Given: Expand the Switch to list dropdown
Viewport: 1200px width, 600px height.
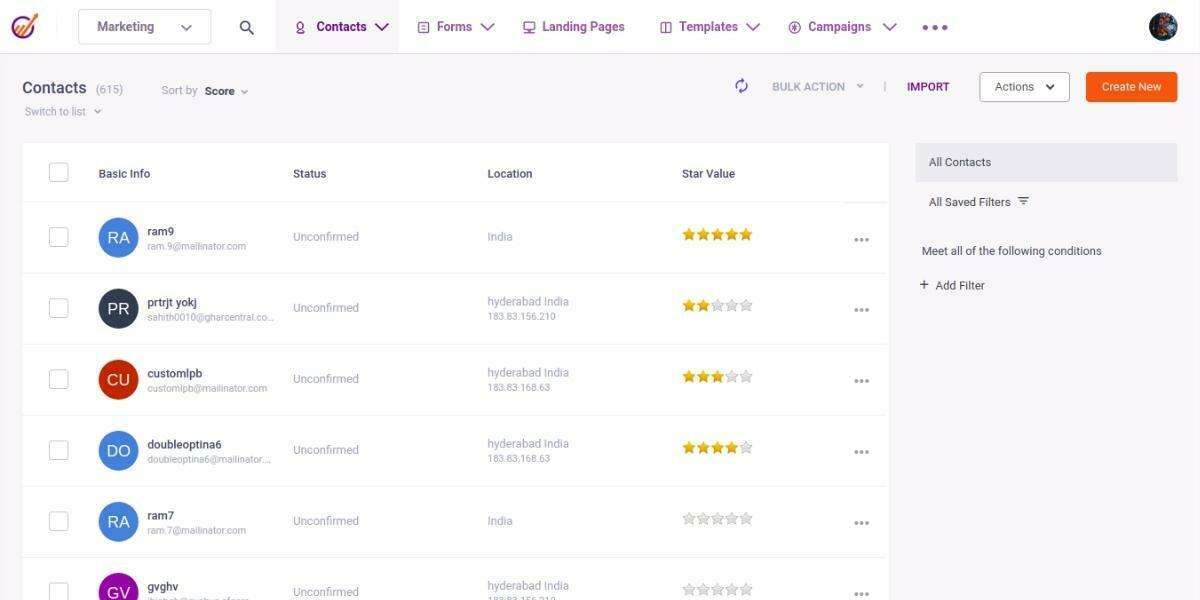Looking at the screenshot, I should tap(62, 111).
